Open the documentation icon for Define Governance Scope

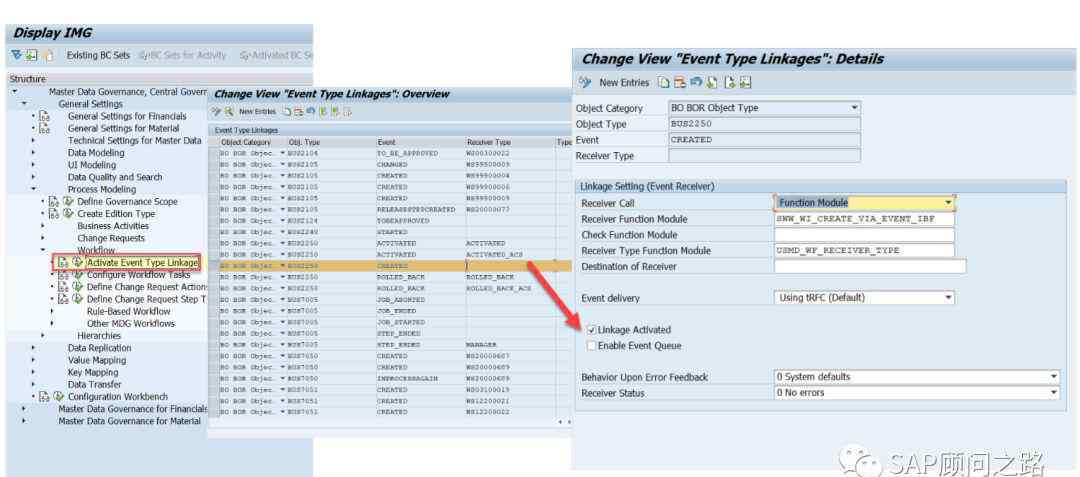pyautogui.click(x=54, y=202)
